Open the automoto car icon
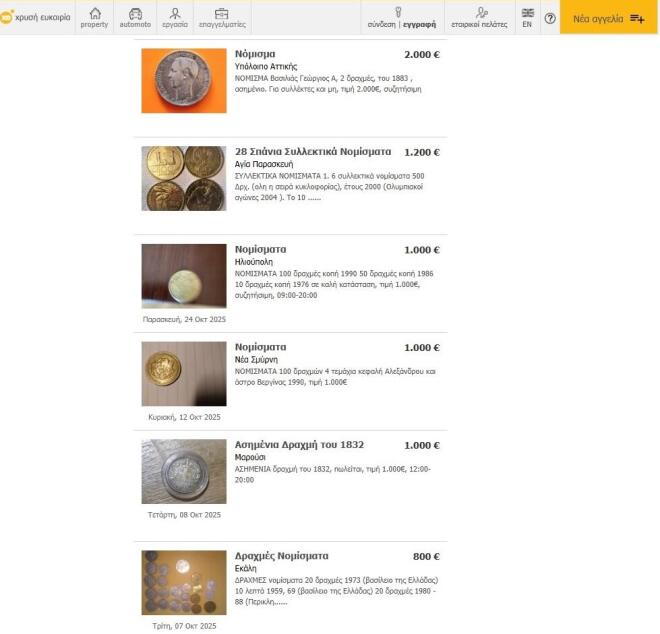Screen dimensions: 660x634 135,14
